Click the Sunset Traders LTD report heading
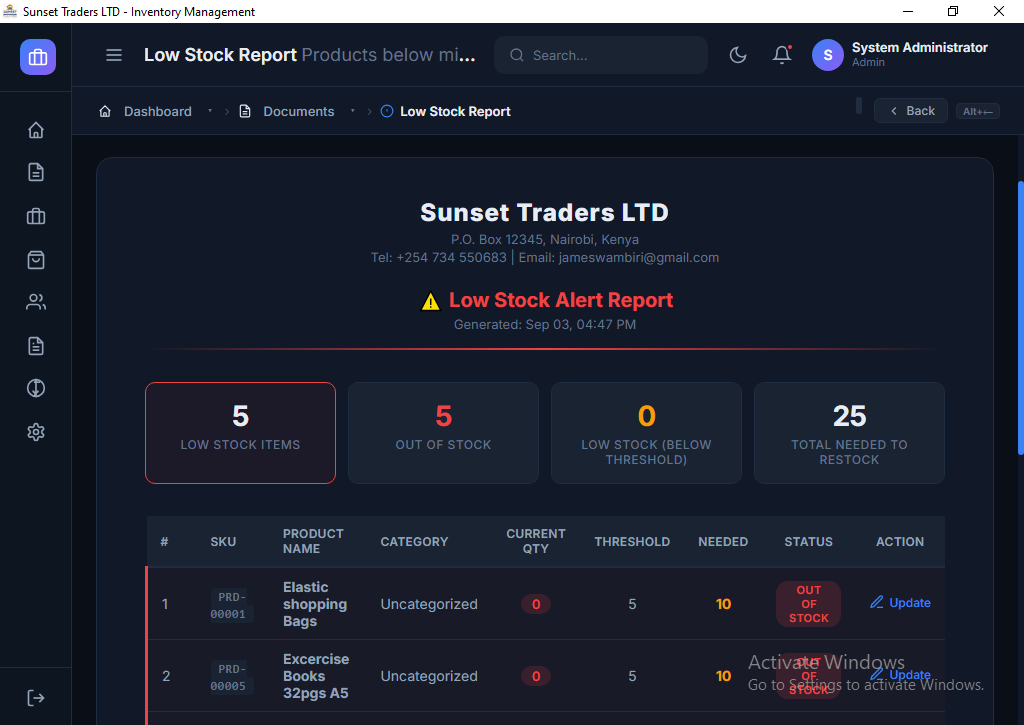The height and width of the screenshot is (725, 1024). pos(545,212)
